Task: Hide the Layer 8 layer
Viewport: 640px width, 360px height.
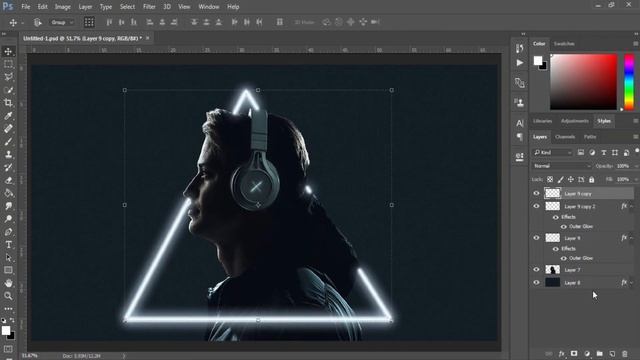Action: click(536, 282)
